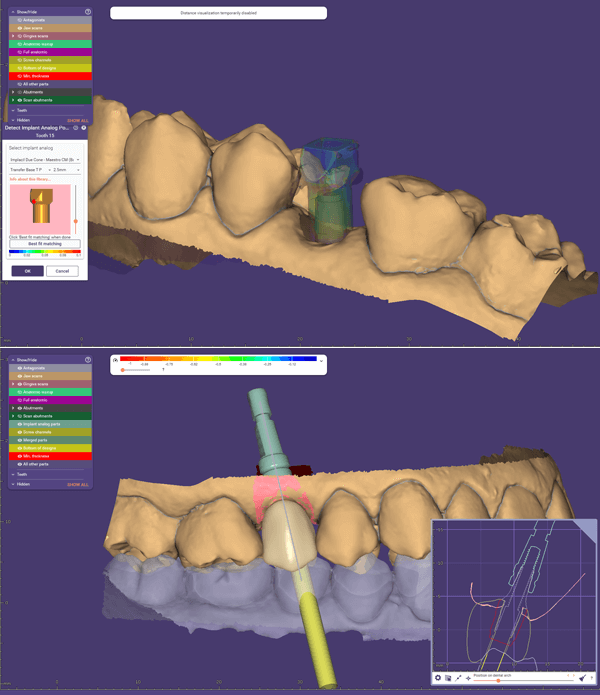The image size is (600, 695).
Task: Toggle visibility of Antagonists in upper panel
Action: point(20,20)
